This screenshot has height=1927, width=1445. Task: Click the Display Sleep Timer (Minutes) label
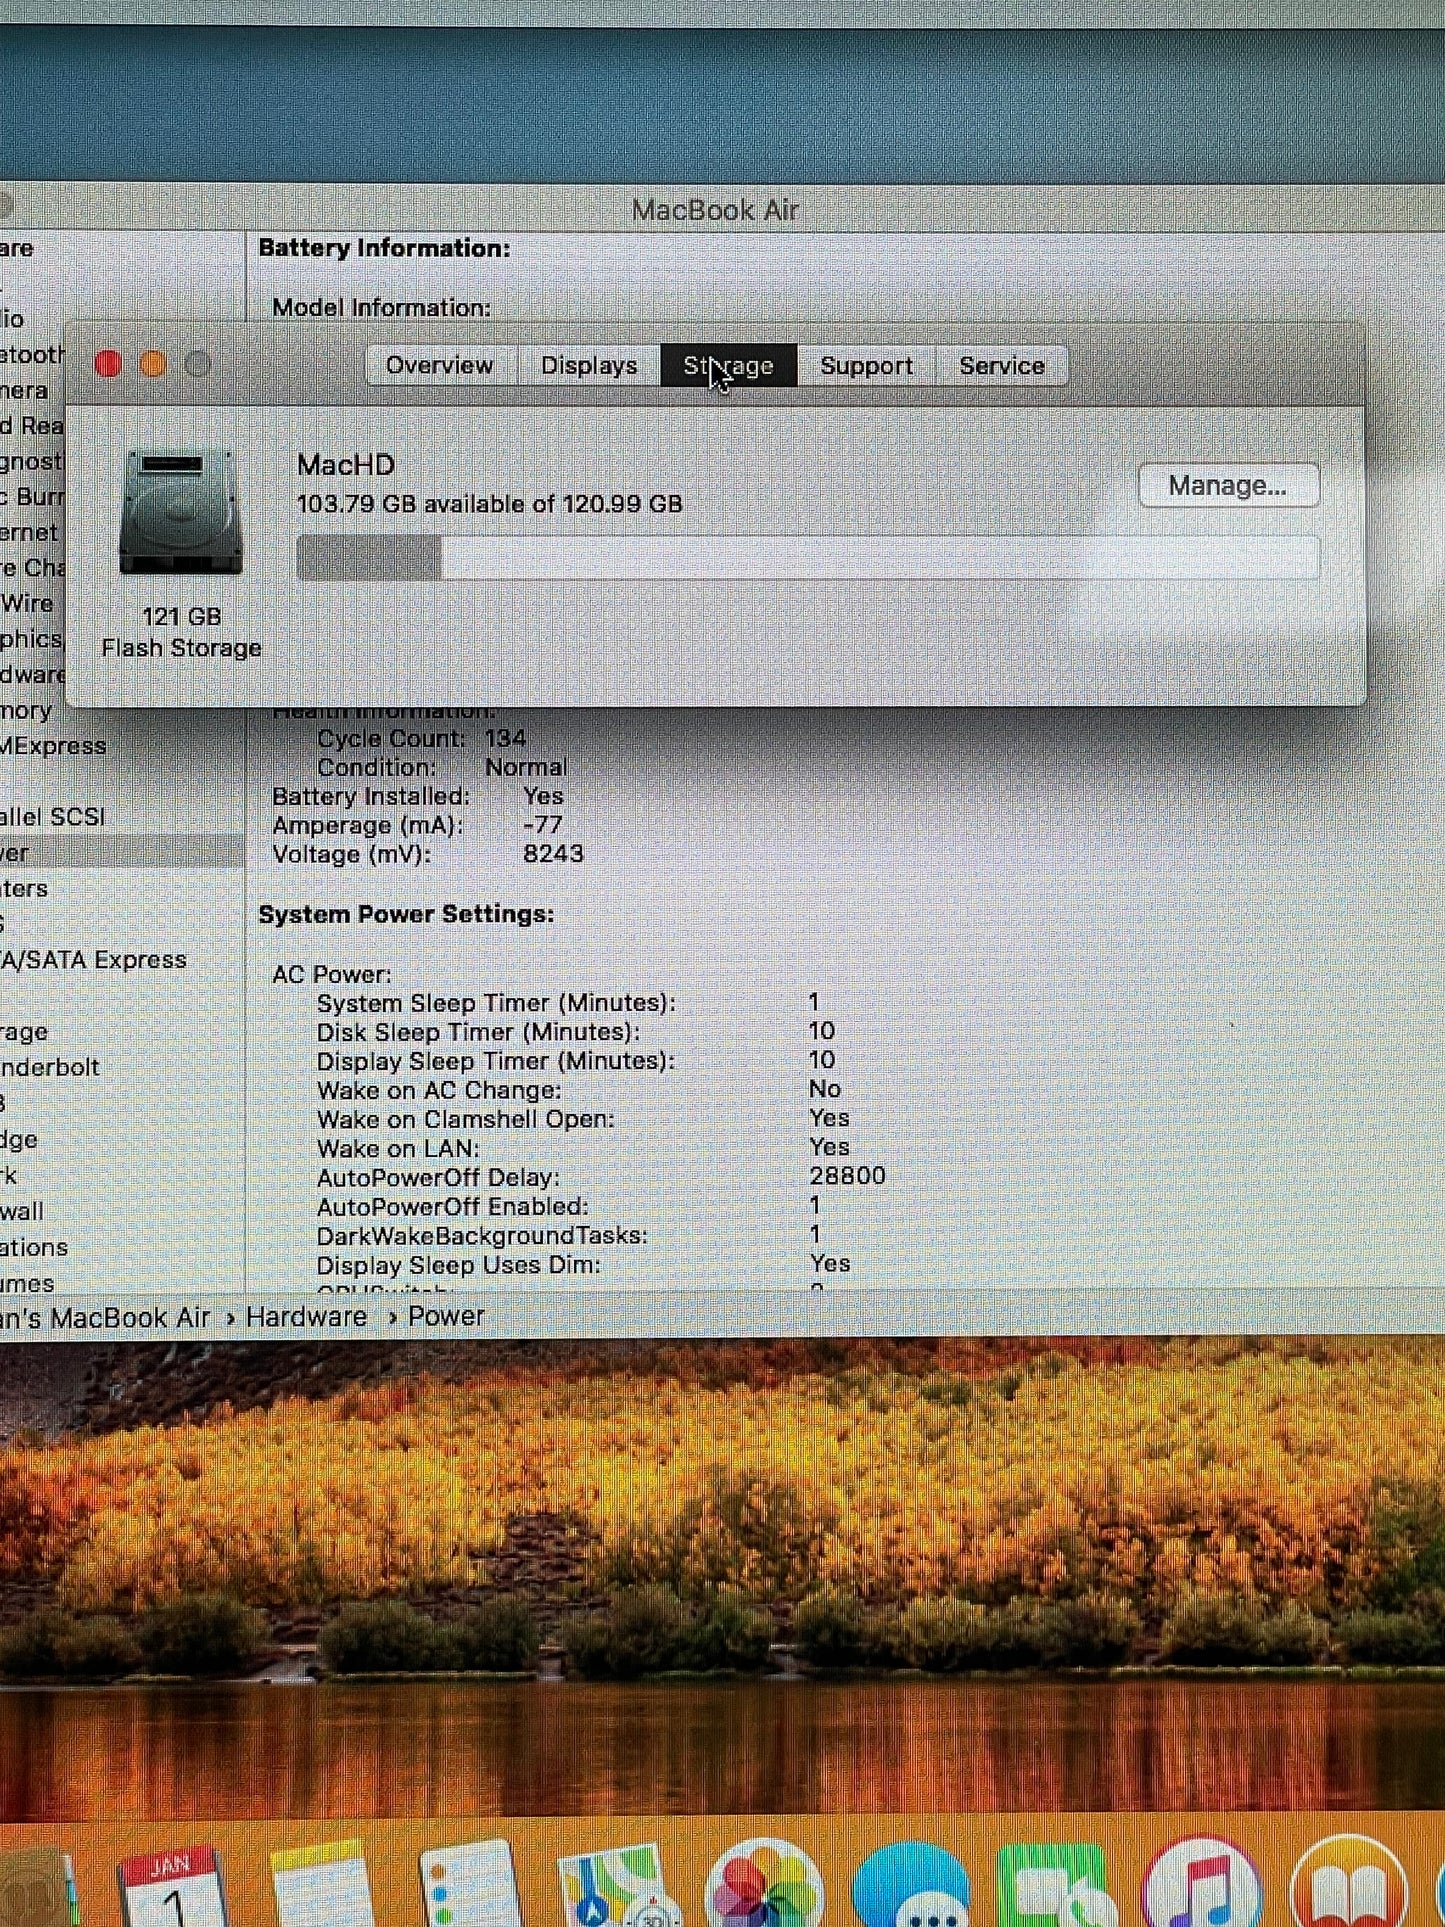496,1062
